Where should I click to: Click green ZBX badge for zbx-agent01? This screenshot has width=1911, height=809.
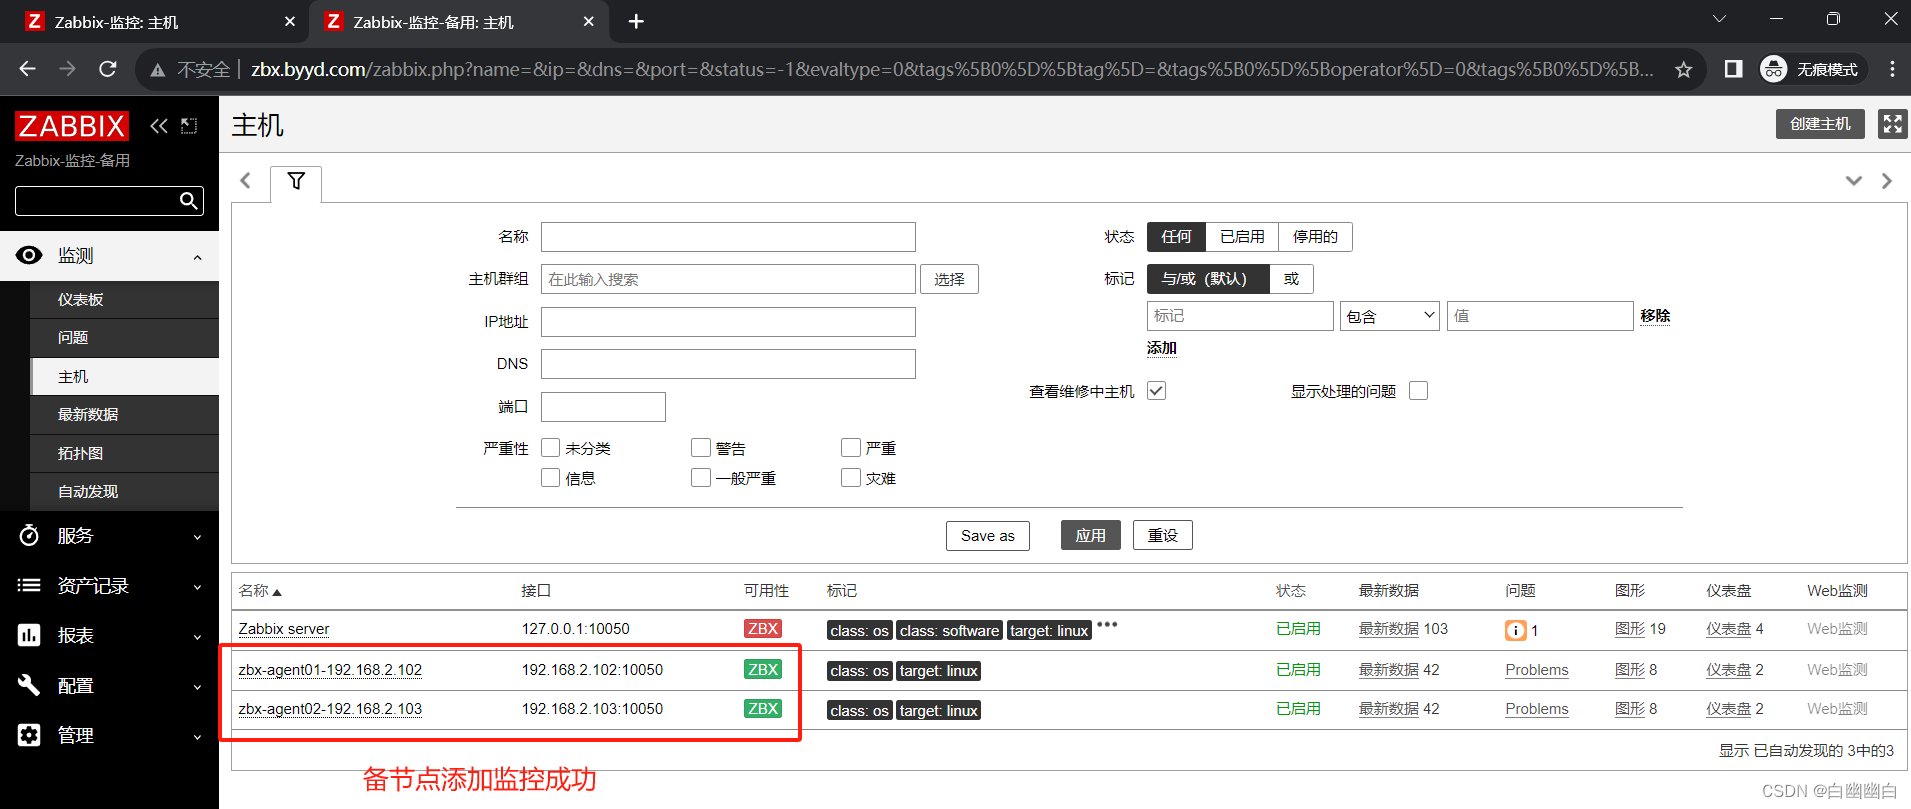(763, 670)
